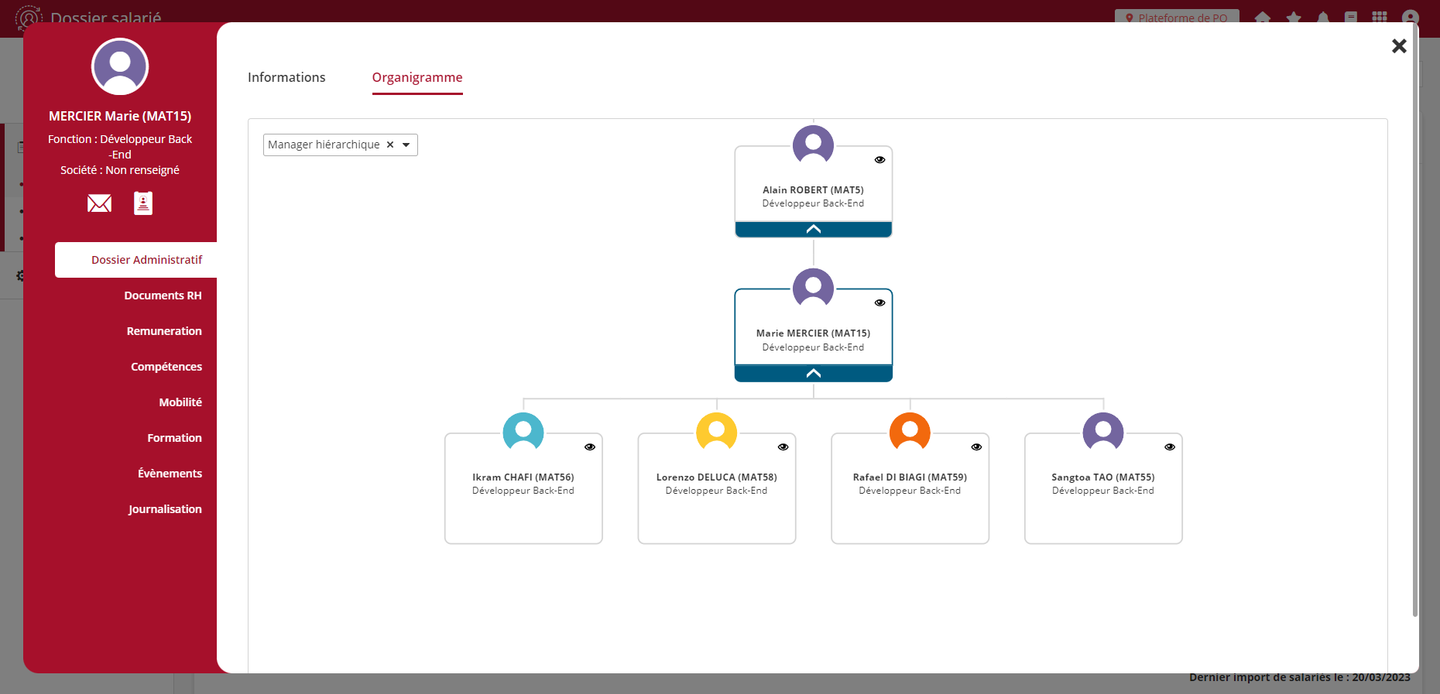
Task: Toggle eye icon on Alain ROBERT card
Action: pyautogui.click(x=880, y=160)
